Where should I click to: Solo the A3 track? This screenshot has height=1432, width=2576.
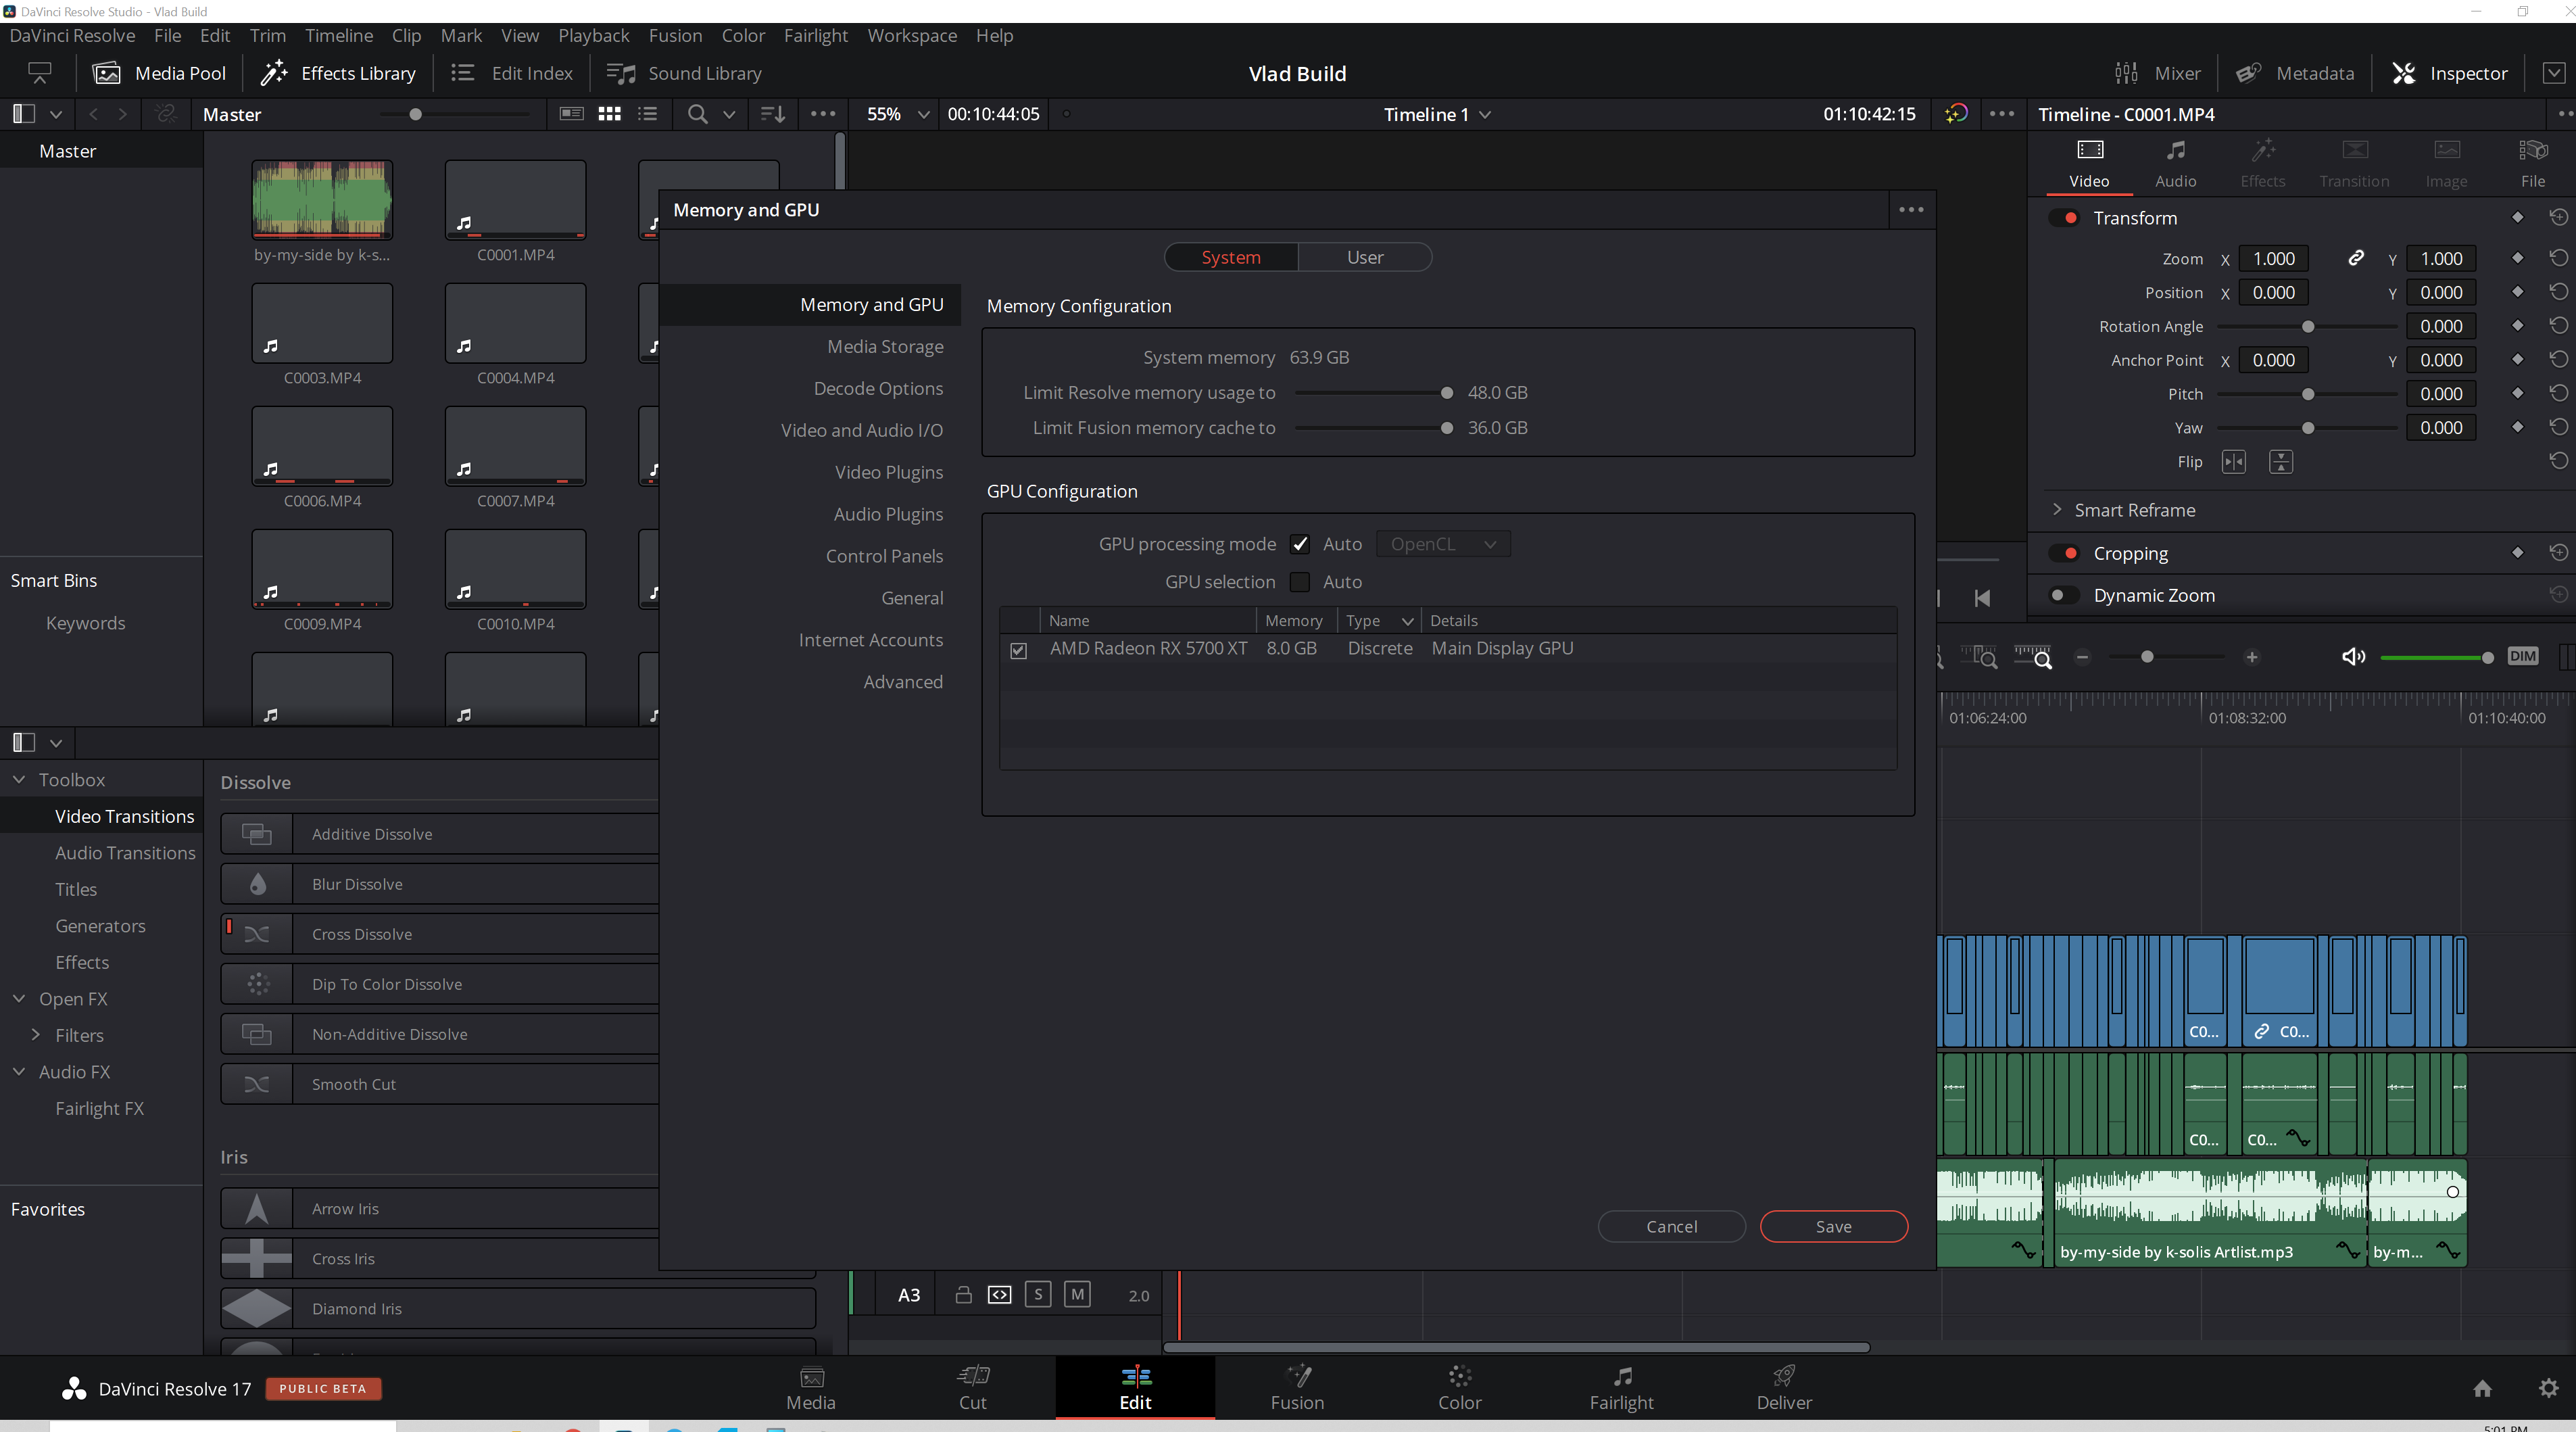tap(1038, 1295)
